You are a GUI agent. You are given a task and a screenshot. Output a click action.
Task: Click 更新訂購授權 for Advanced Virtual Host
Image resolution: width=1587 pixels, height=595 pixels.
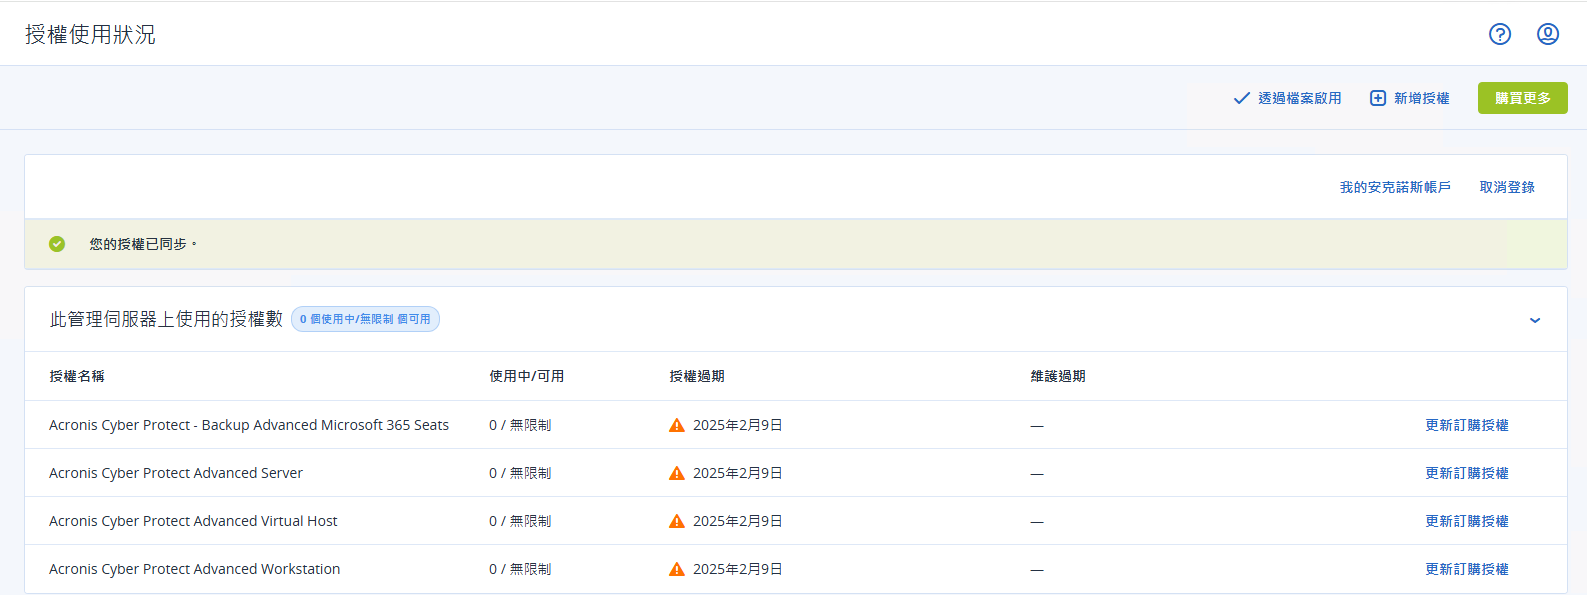(x=1467, y=521)
